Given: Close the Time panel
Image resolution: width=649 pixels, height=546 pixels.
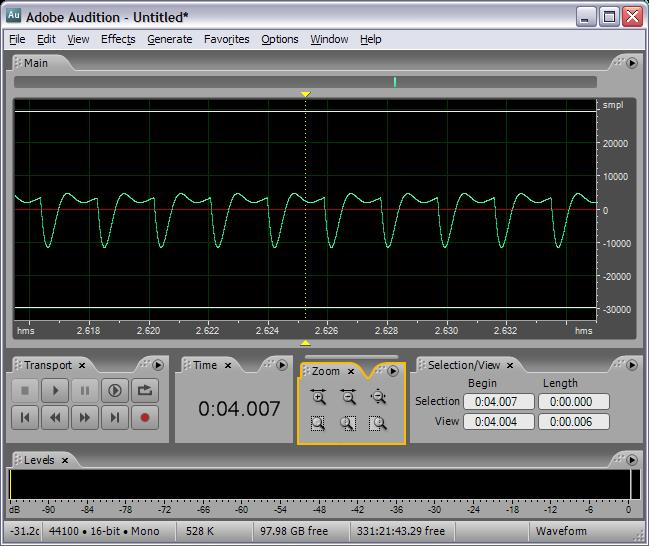Looking at the screenshot, I should point(228,366).
